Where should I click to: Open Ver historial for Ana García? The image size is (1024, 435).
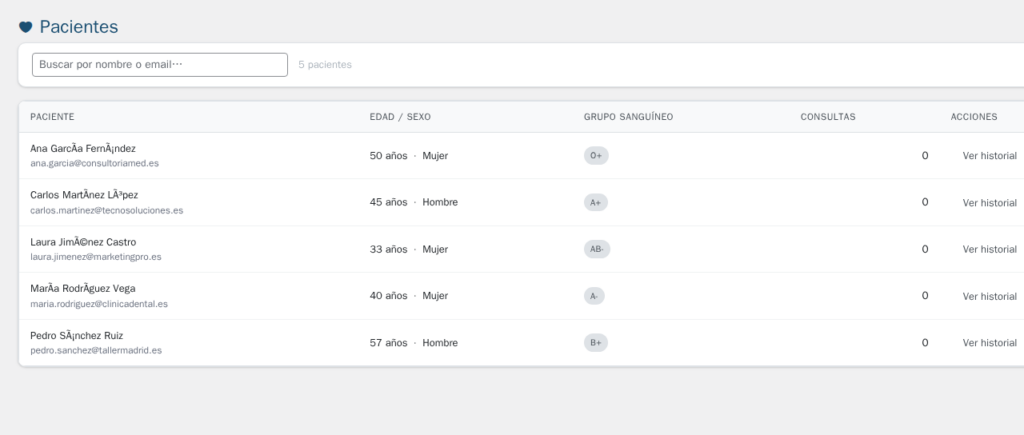(989, 156)
